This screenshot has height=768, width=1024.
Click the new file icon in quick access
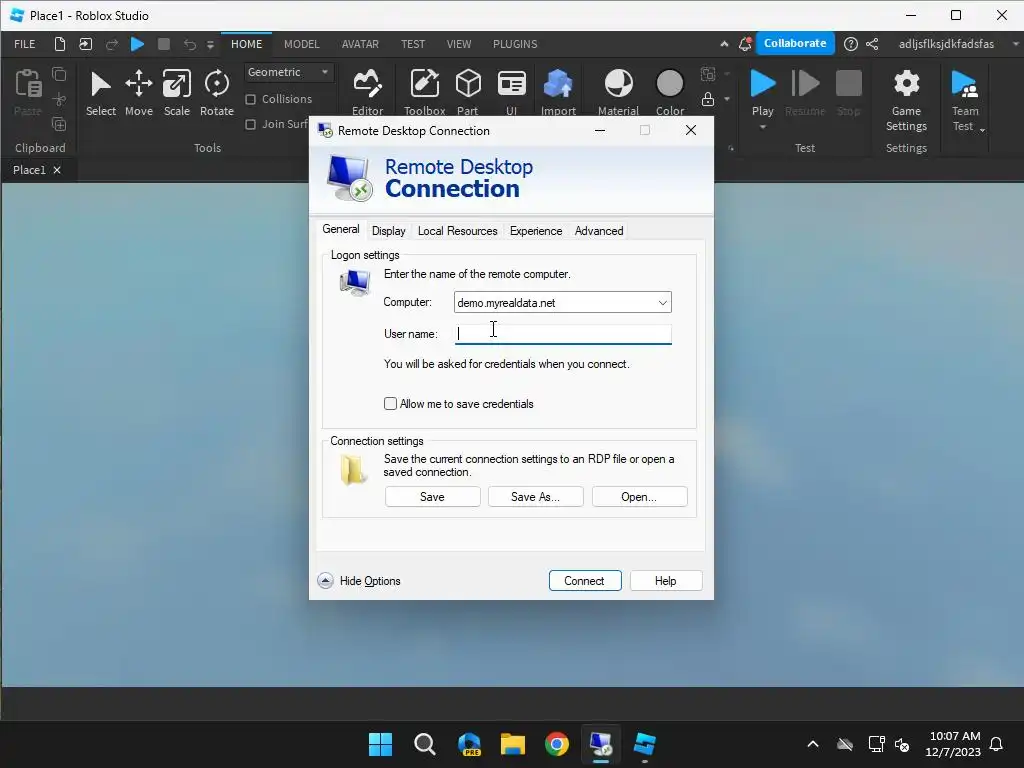coord(59,44)
